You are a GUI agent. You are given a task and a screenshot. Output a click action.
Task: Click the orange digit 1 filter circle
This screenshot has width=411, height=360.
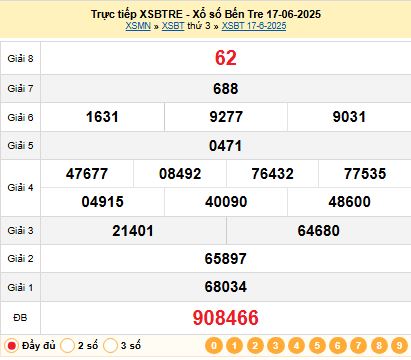tap(235, 346)
